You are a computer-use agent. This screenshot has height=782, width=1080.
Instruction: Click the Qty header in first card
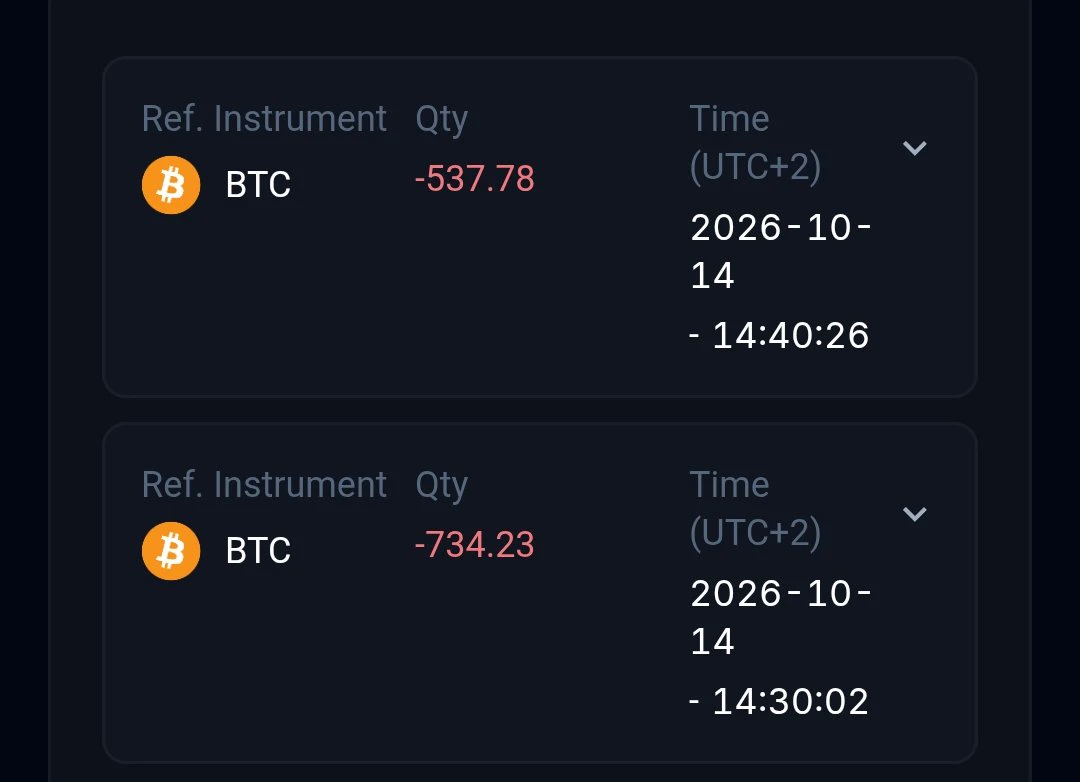442,120
